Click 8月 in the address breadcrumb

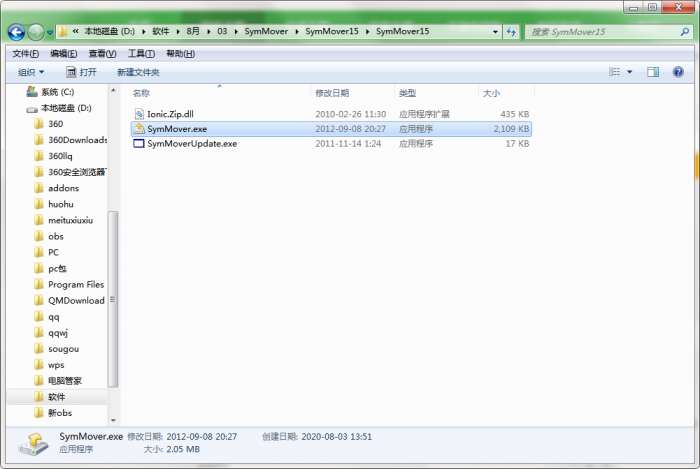193,32
